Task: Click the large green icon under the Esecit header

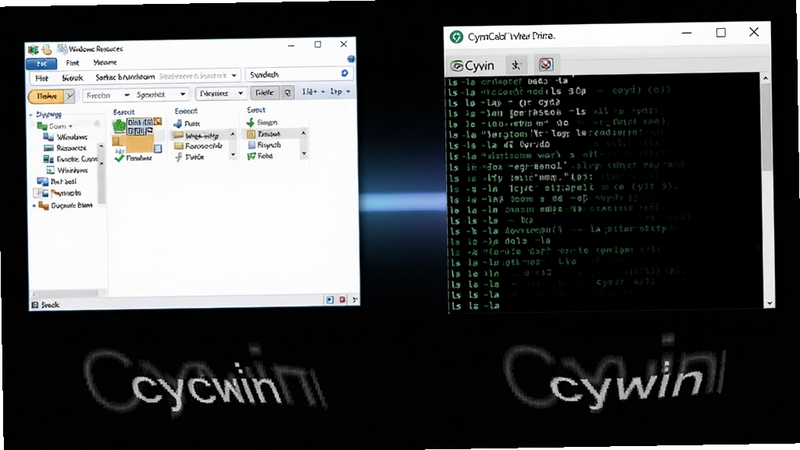Action: (x=119, y=126)
